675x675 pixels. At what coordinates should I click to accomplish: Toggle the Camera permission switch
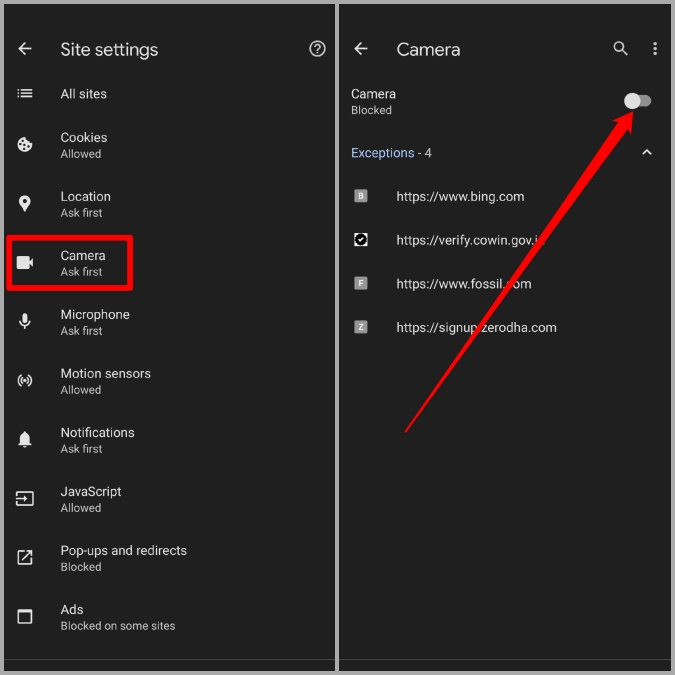tap(638, 101)
